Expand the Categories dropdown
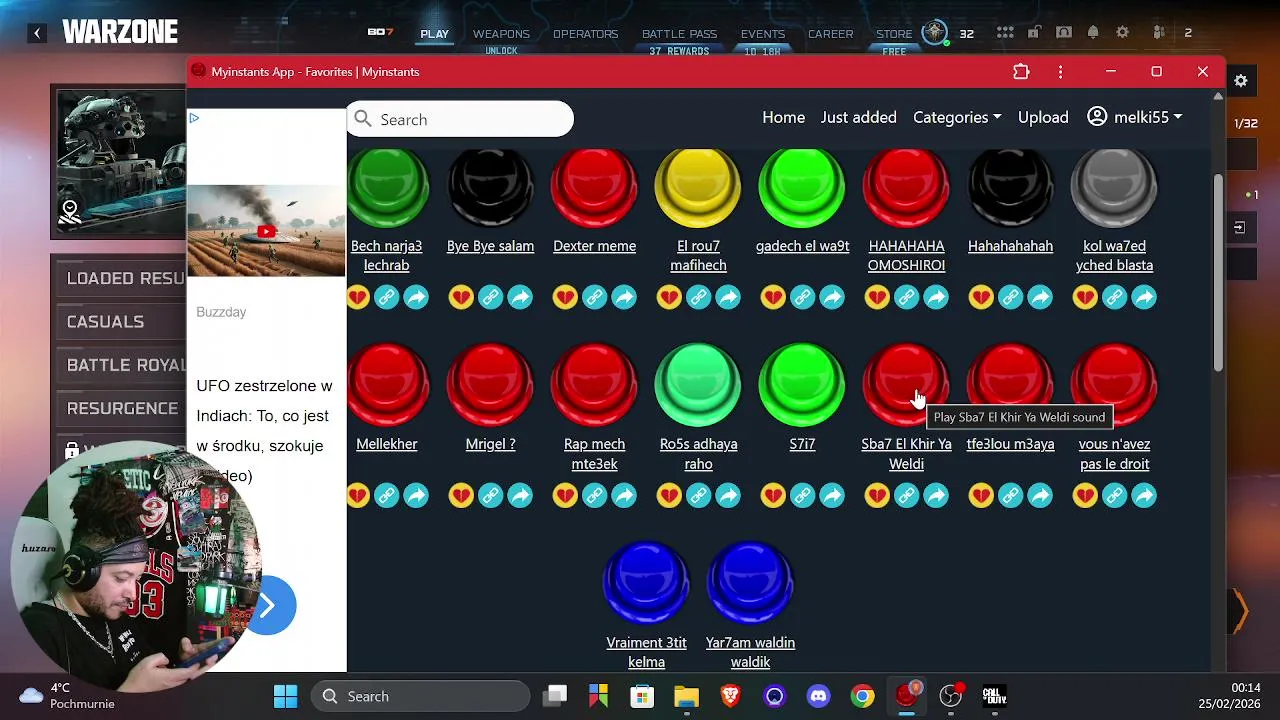The height and width of the screenshot is (720, 1280). pos(957,117)
